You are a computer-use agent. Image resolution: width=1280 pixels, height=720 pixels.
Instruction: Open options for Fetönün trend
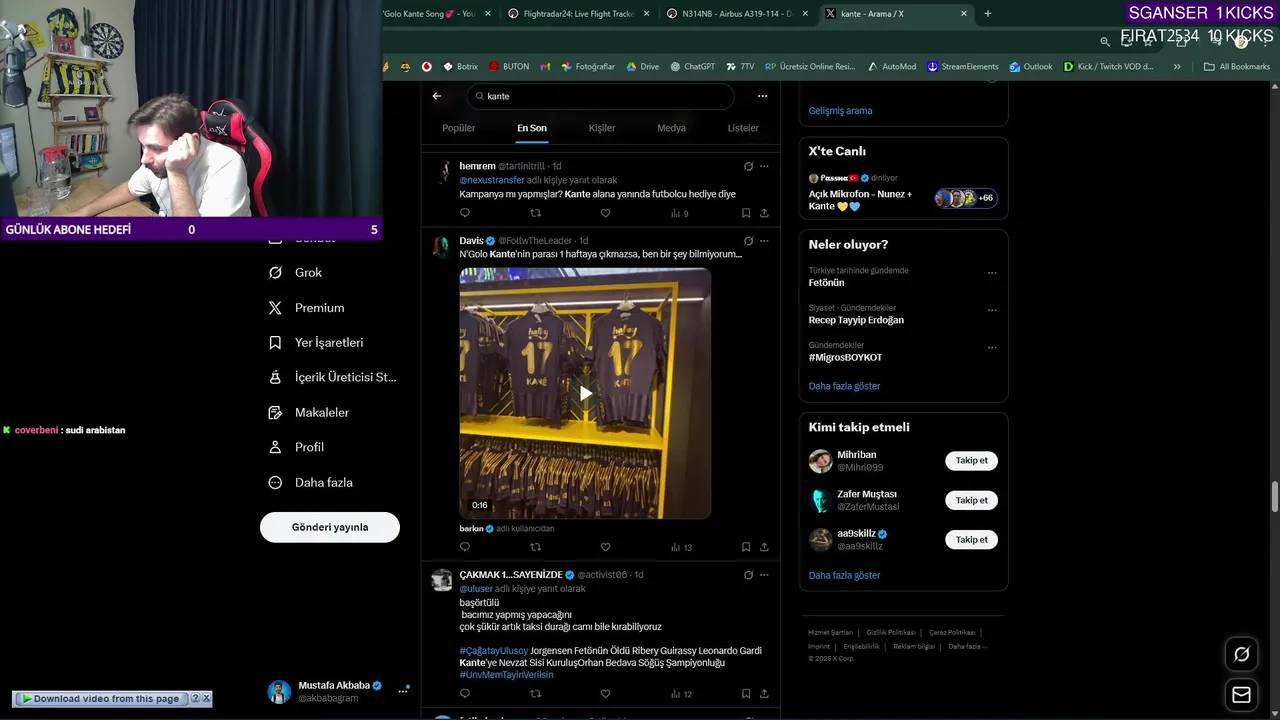click(992, 273)
